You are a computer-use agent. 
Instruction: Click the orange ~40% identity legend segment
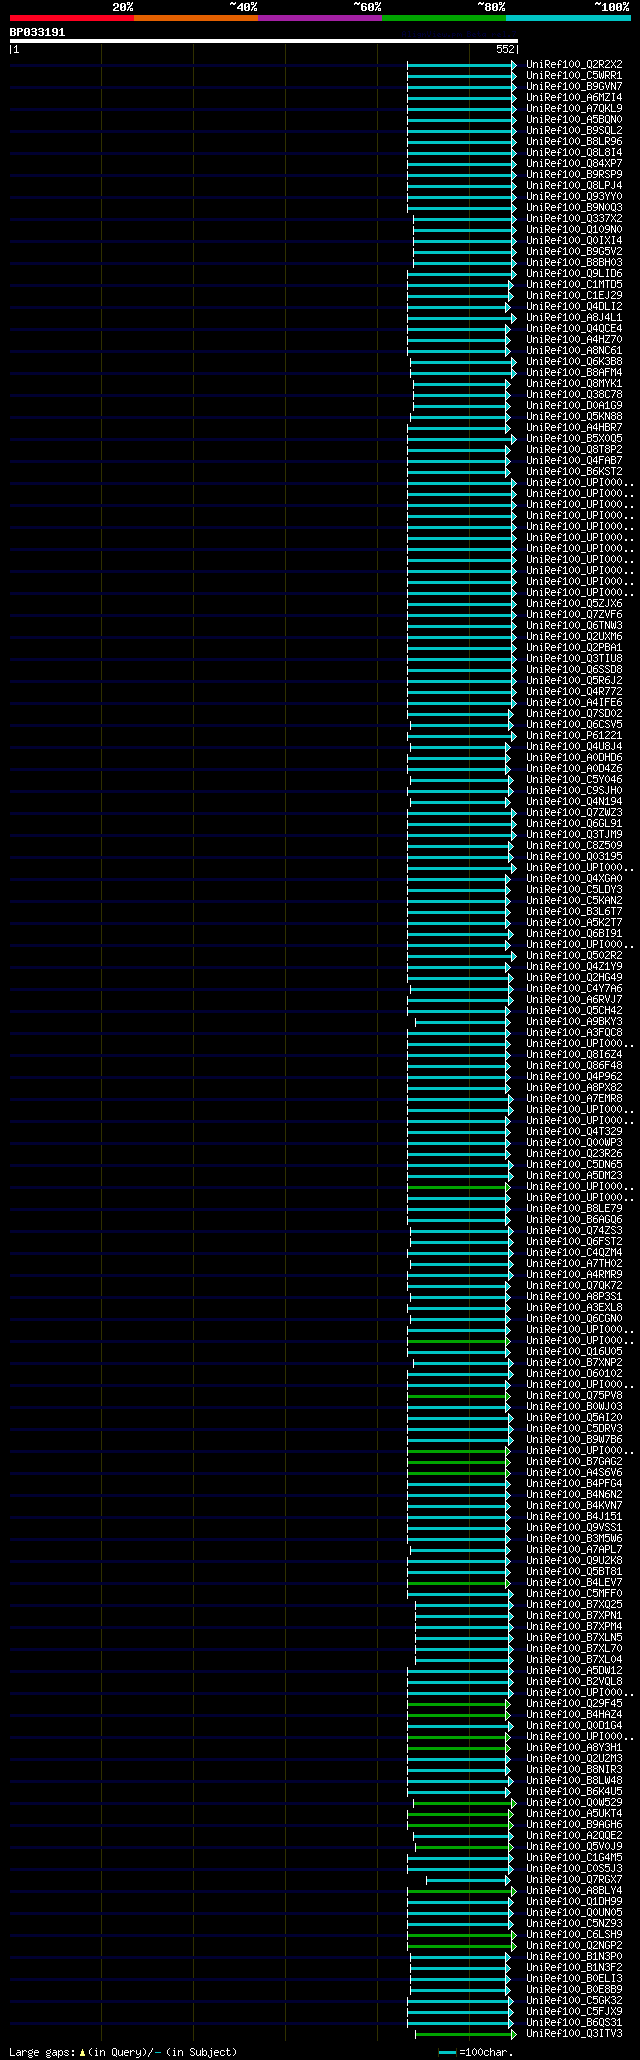(x=196, y=18)
